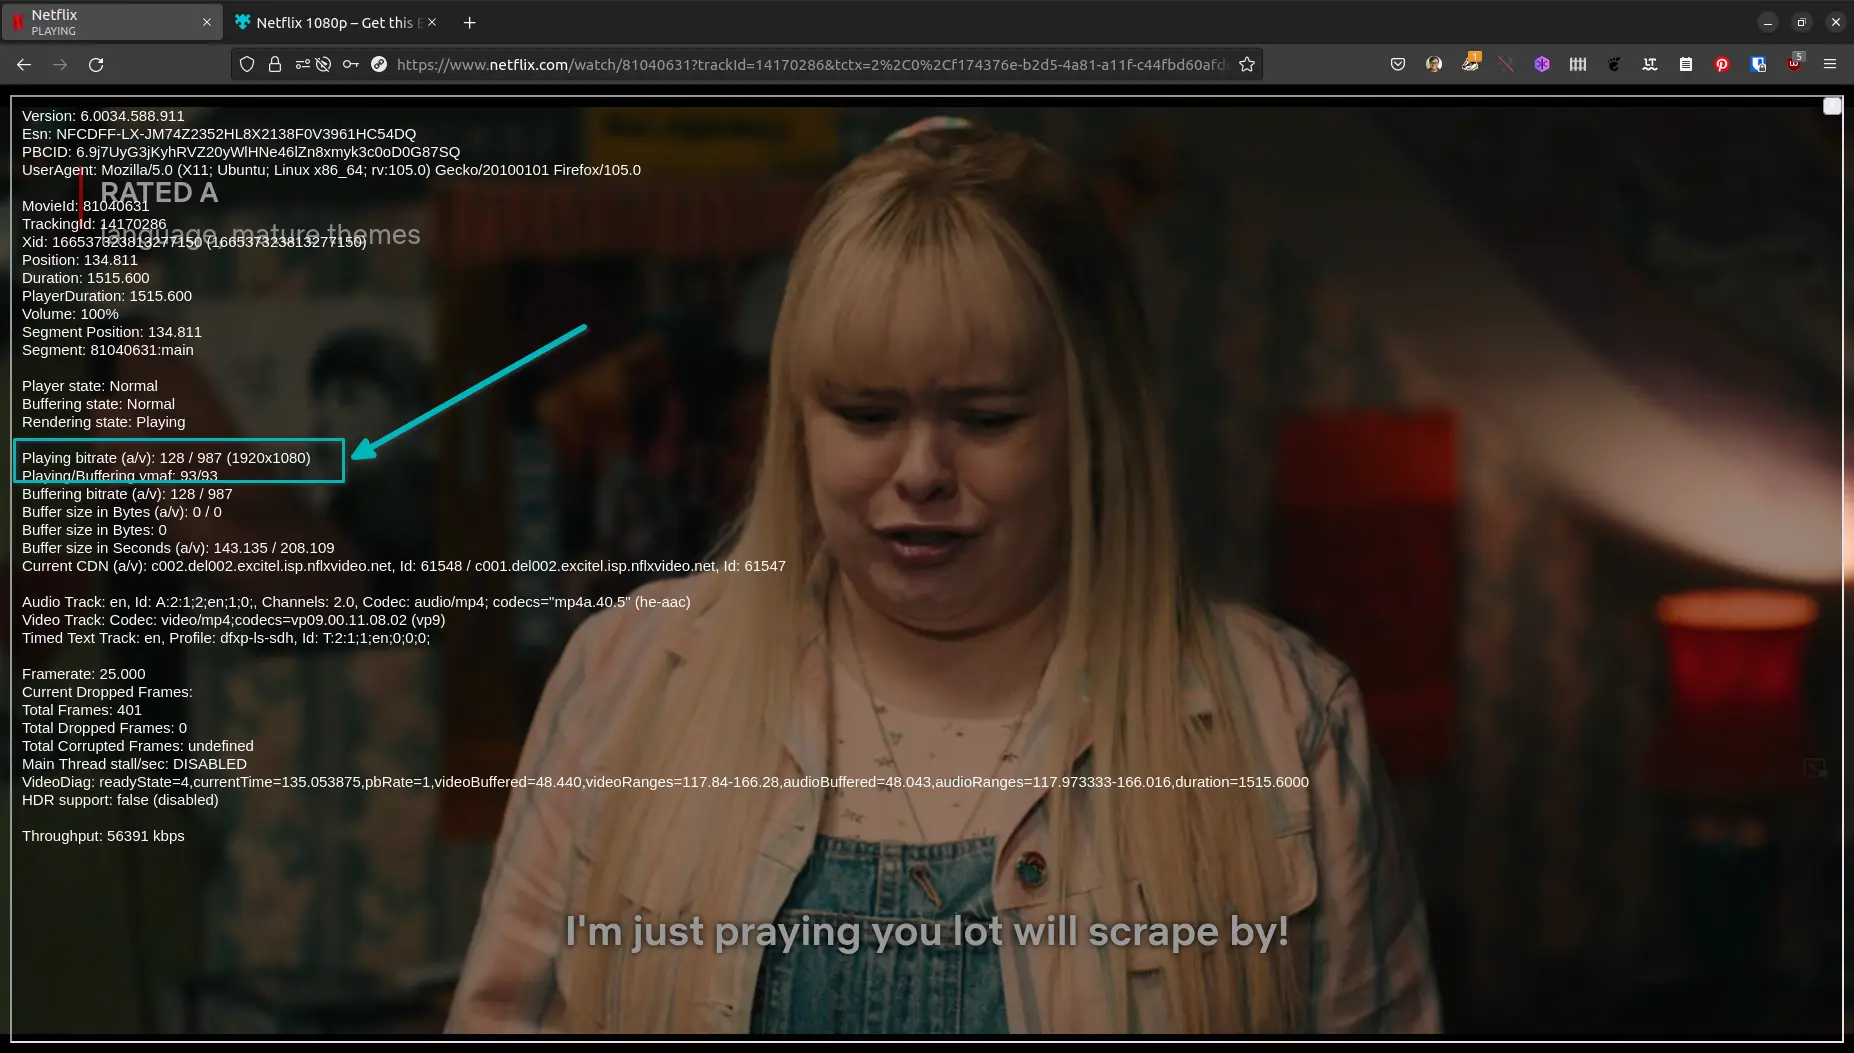
Task: Reload the Netflix page
Action: (96, 64)
